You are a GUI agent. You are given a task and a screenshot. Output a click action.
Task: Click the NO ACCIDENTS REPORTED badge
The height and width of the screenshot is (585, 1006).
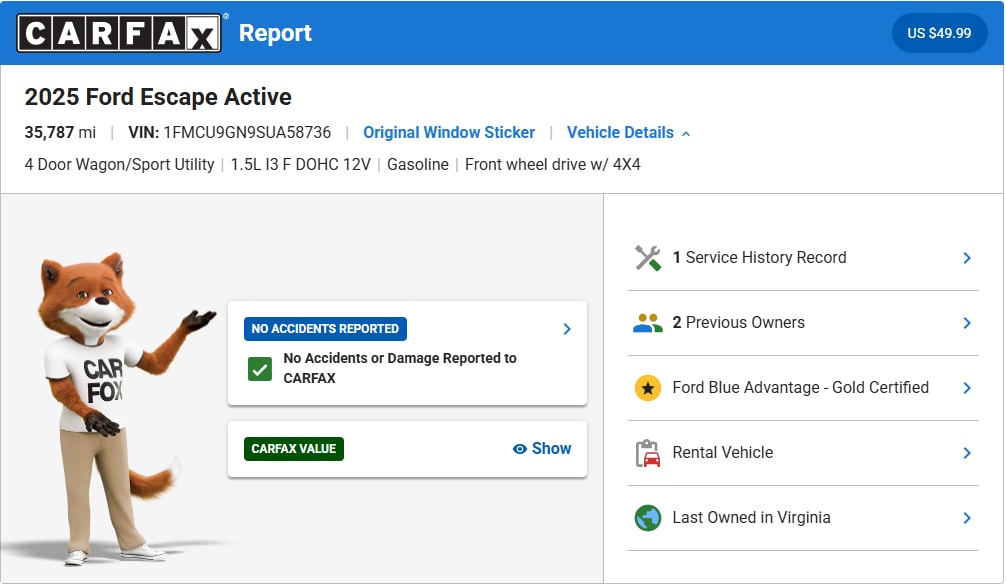point(325,329)
